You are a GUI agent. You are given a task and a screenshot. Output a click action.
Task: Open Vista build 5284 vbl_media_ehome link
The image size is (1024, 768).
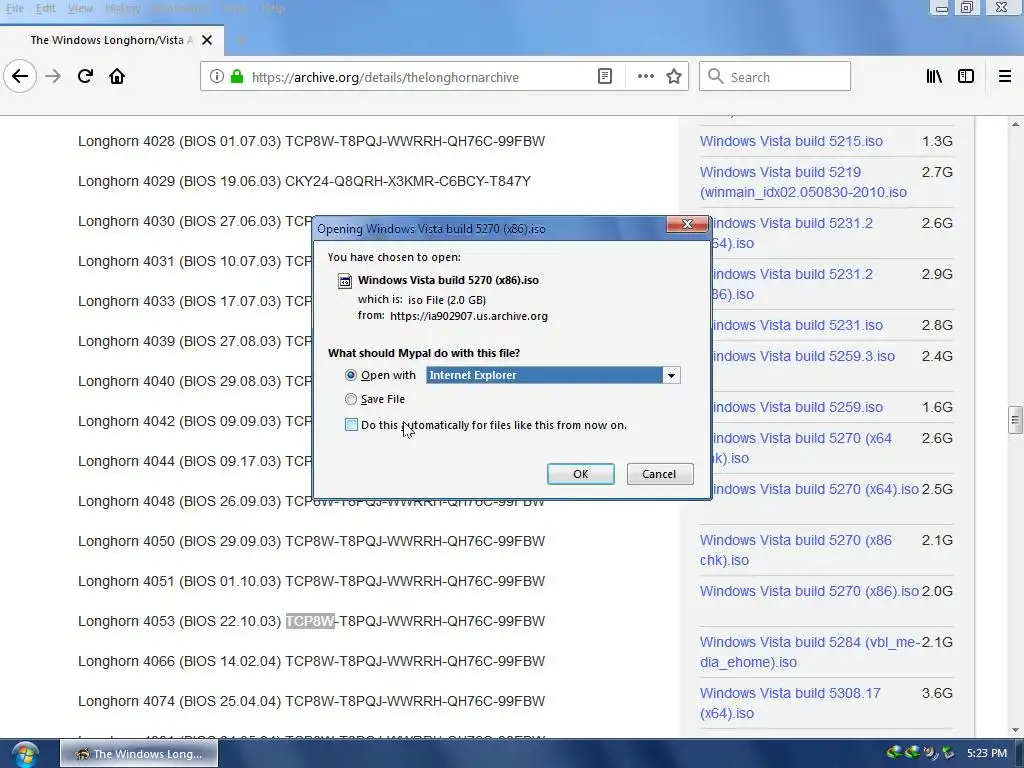coord(810,652)
